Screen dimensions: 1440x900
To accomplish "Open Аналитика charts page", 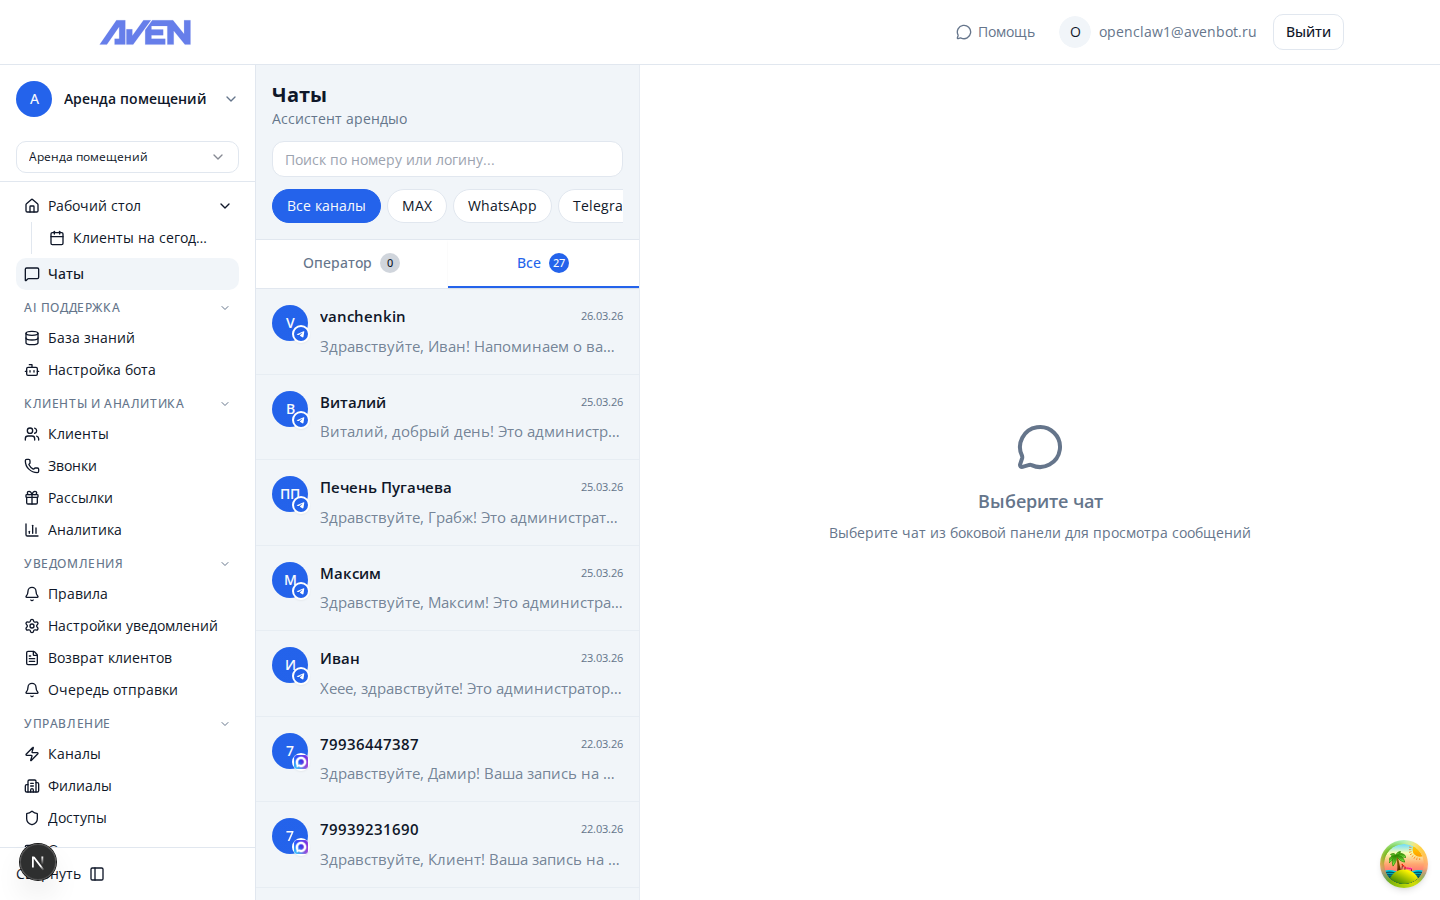I will coord(84,530).
